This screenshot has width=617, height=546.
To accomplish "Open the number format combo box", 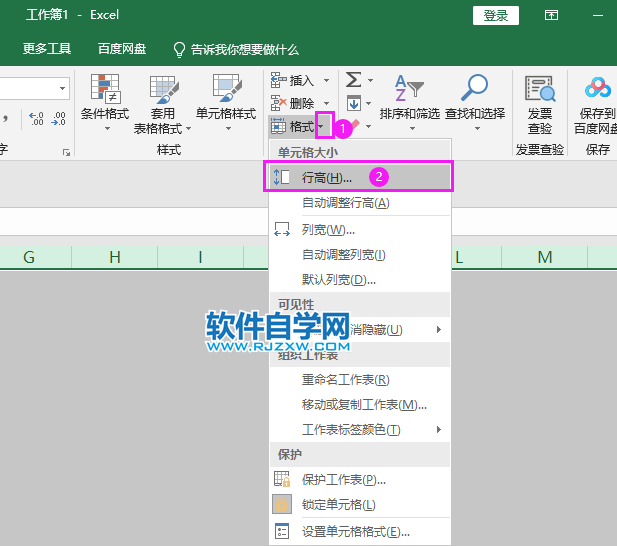I will tap(35, 88).
